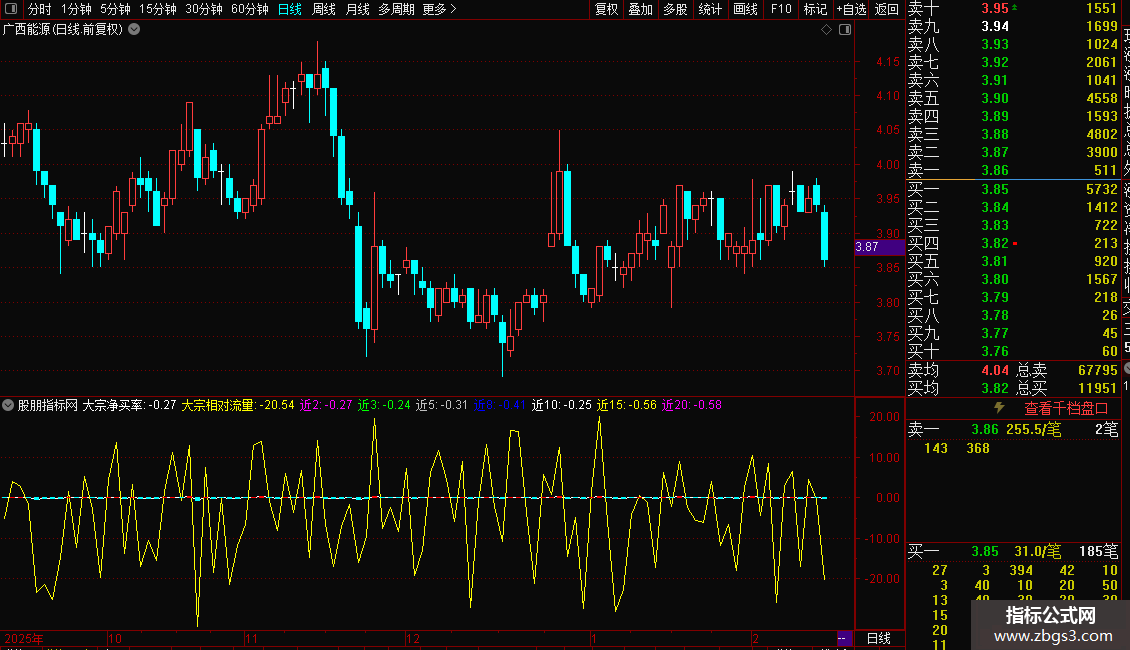1130x650 pixels.
Task: Click the 叠加 overlay button
Action: coord(641,9)
